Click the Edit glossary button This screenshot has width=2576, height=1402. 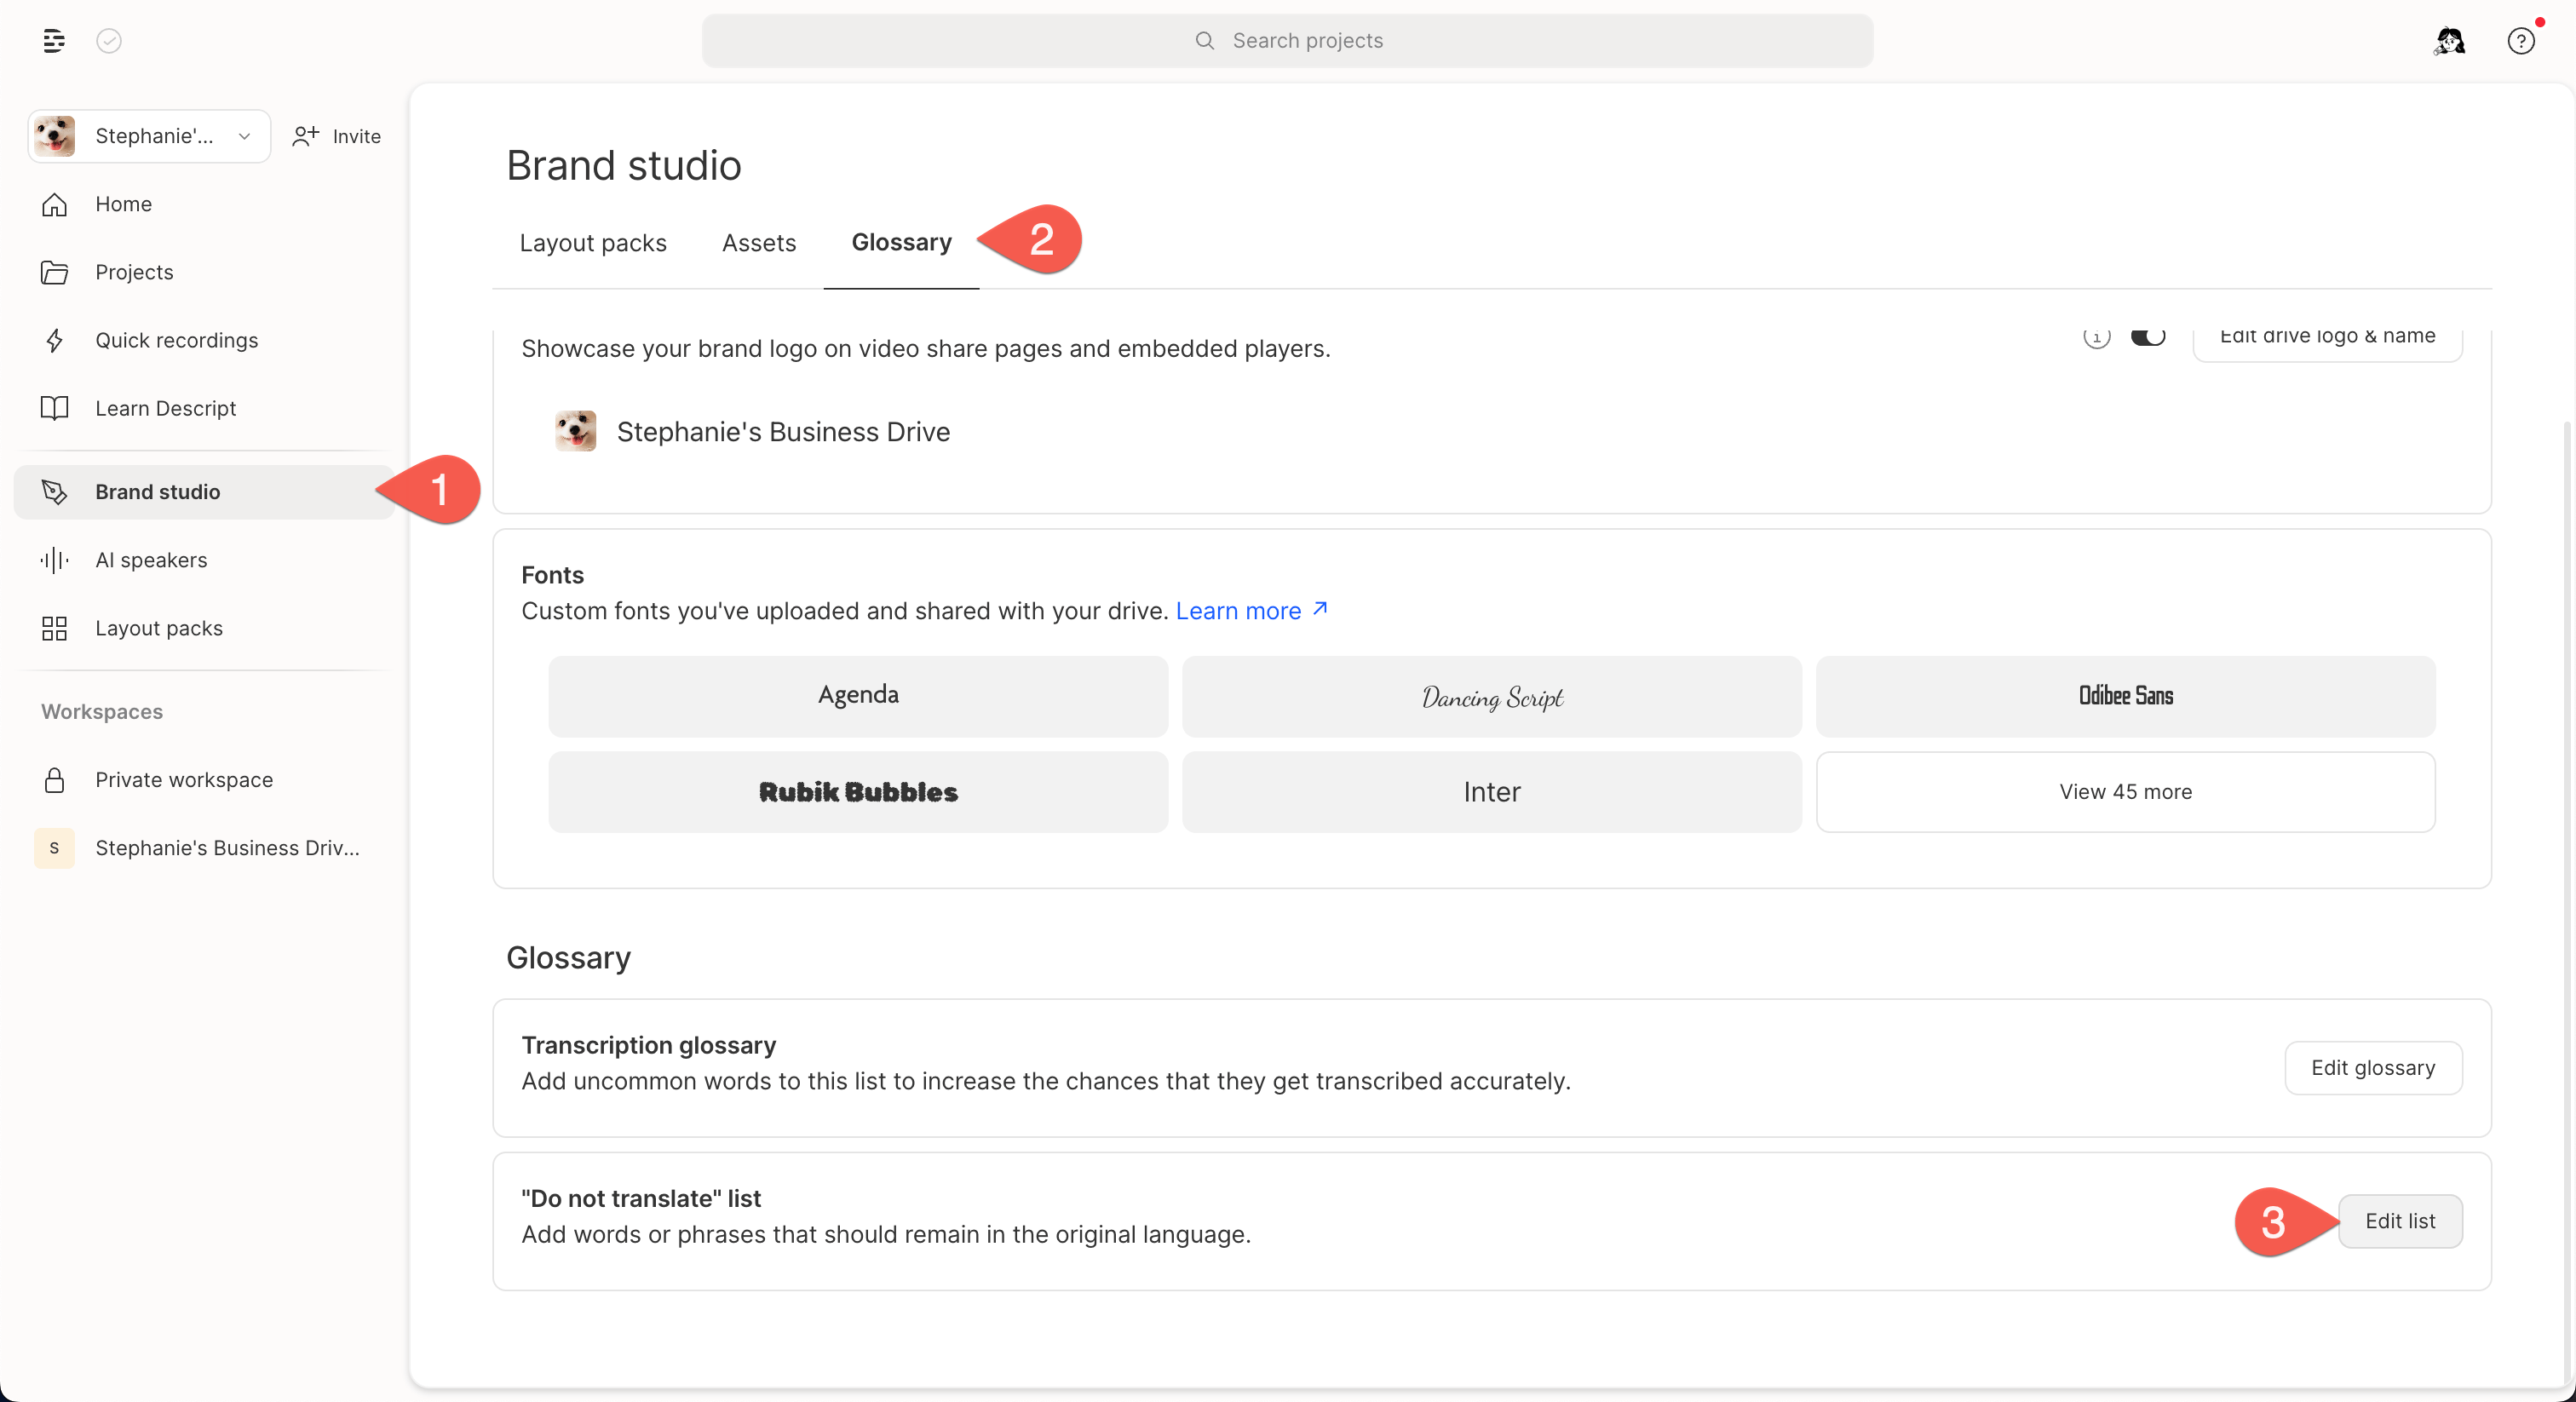2373,1068
